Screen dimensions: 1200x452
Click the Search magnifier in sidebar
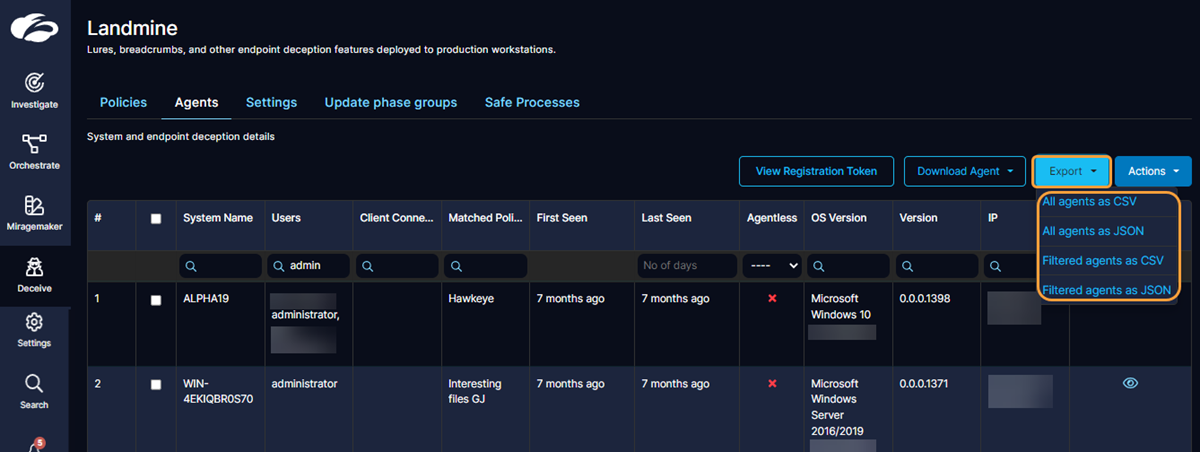point(34,391)
